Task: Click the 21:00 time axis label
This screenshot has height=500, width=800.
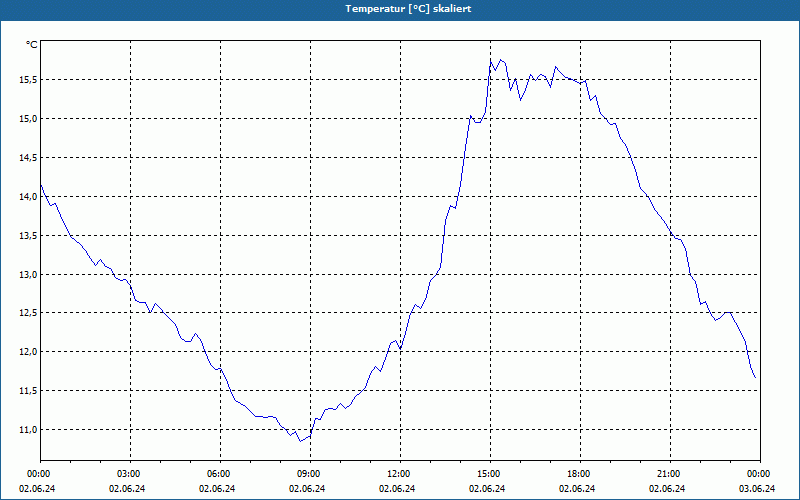Action: click(670, 474)
